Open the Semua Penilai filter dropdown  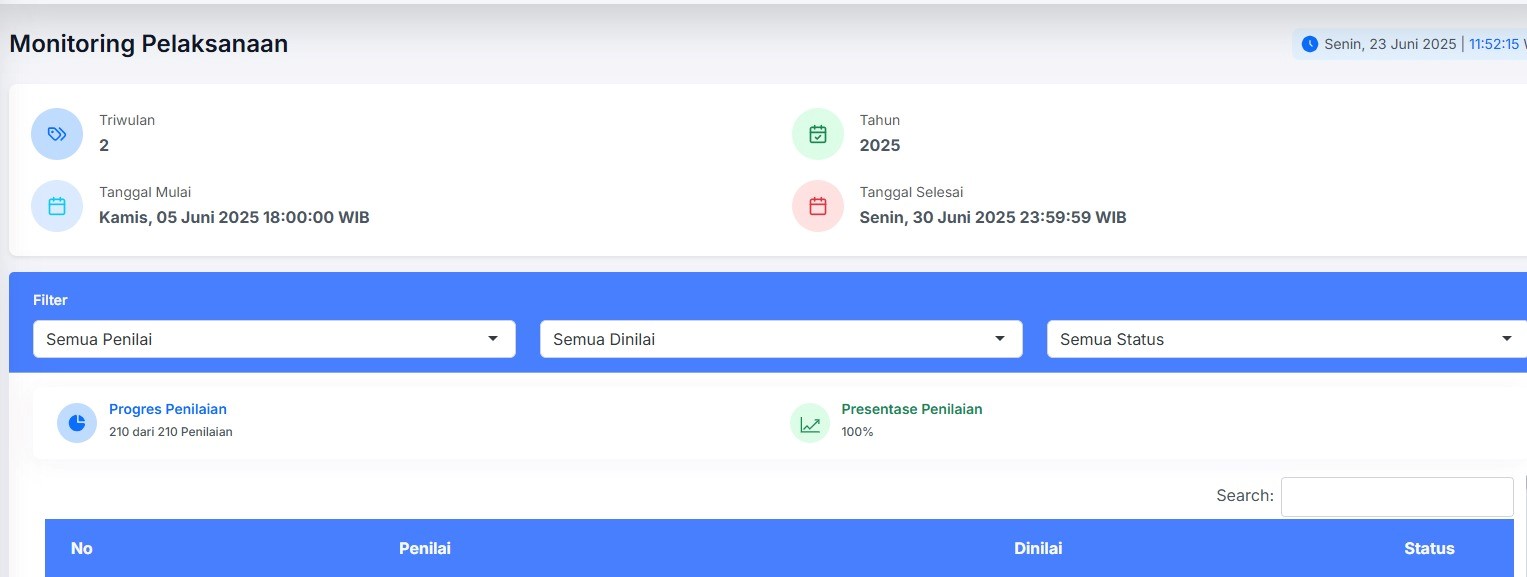point(274,339)
